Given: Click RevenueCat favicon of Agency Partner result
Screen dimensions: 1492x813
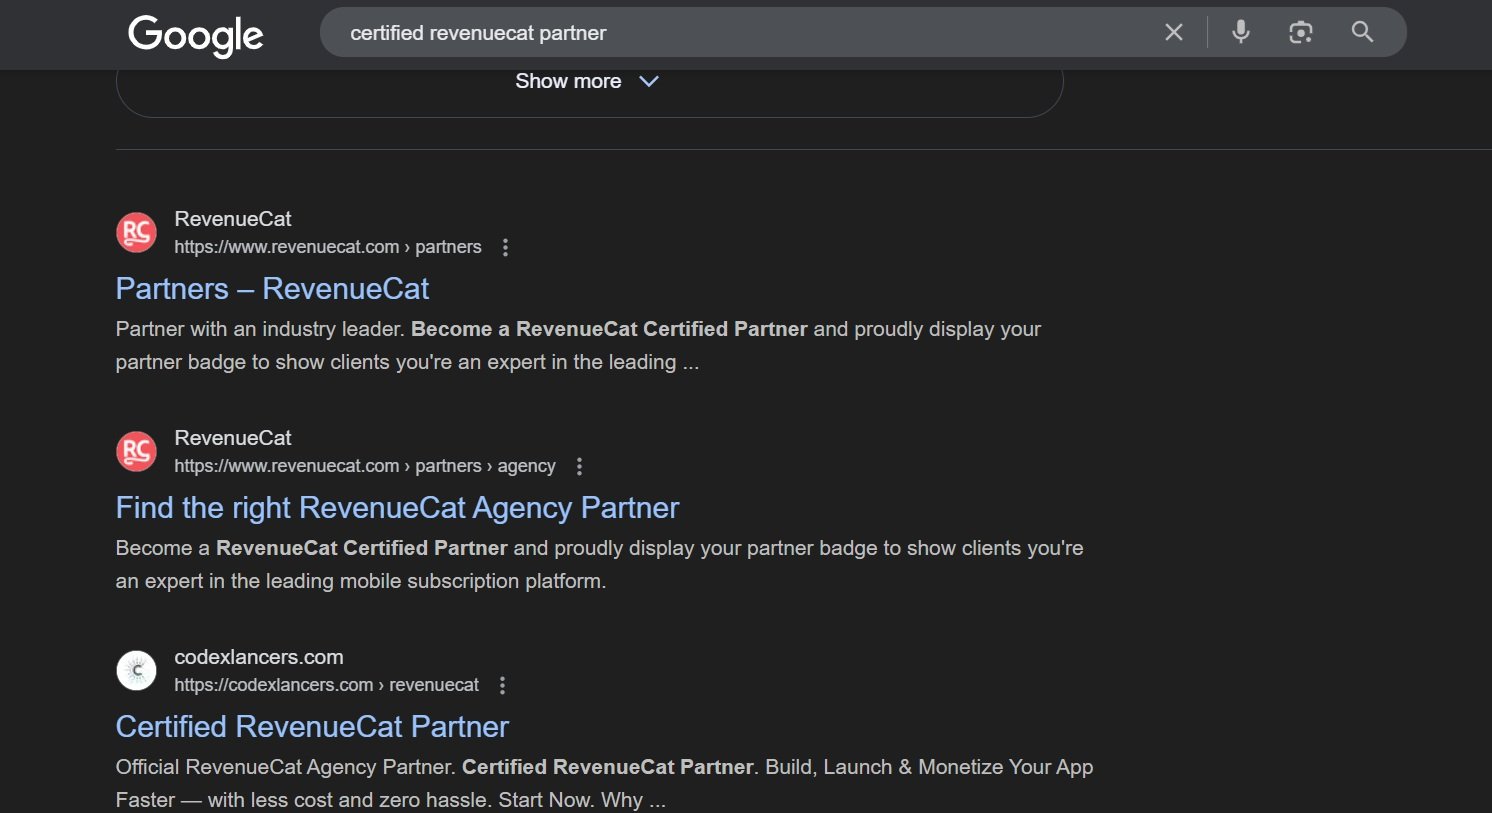Looking at the screenshot, I should point(136,452).
